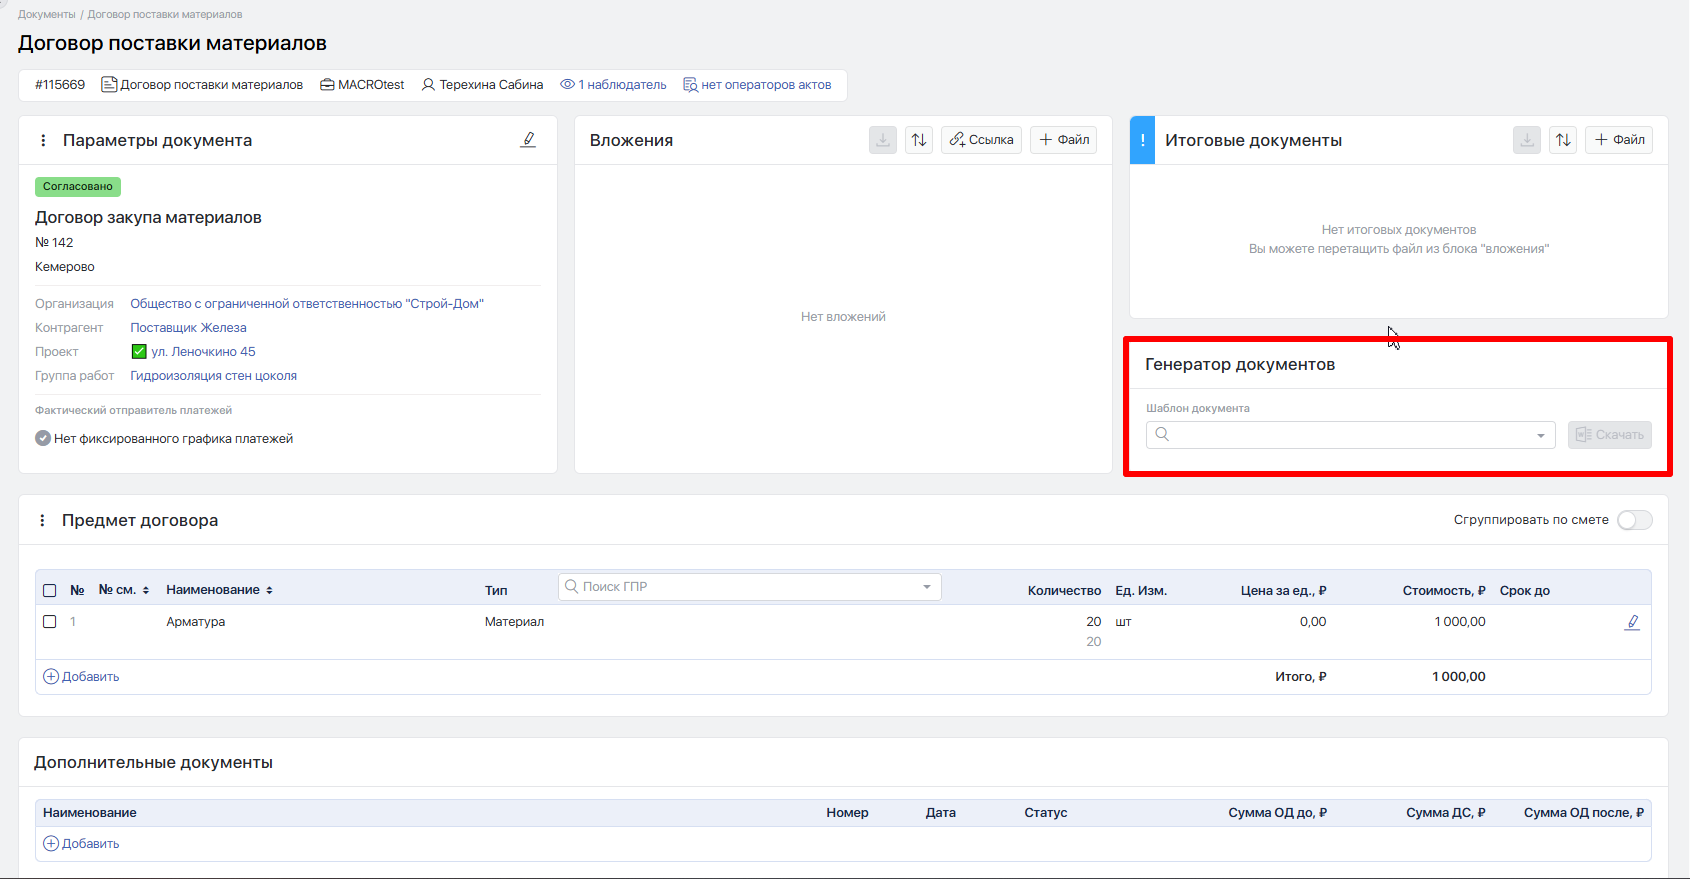This screenshot has height=879, width=1690.
Task: Click sort arrows icon in Вложения panel
Action: coord(918,140)
